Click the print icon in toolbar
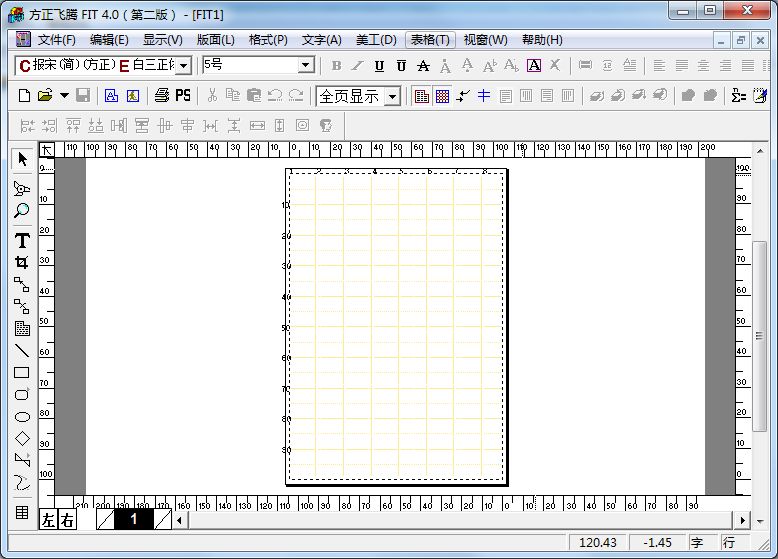The width and height of the screenshot is (778, 559). pyautogui.click(x=162, y=96)
